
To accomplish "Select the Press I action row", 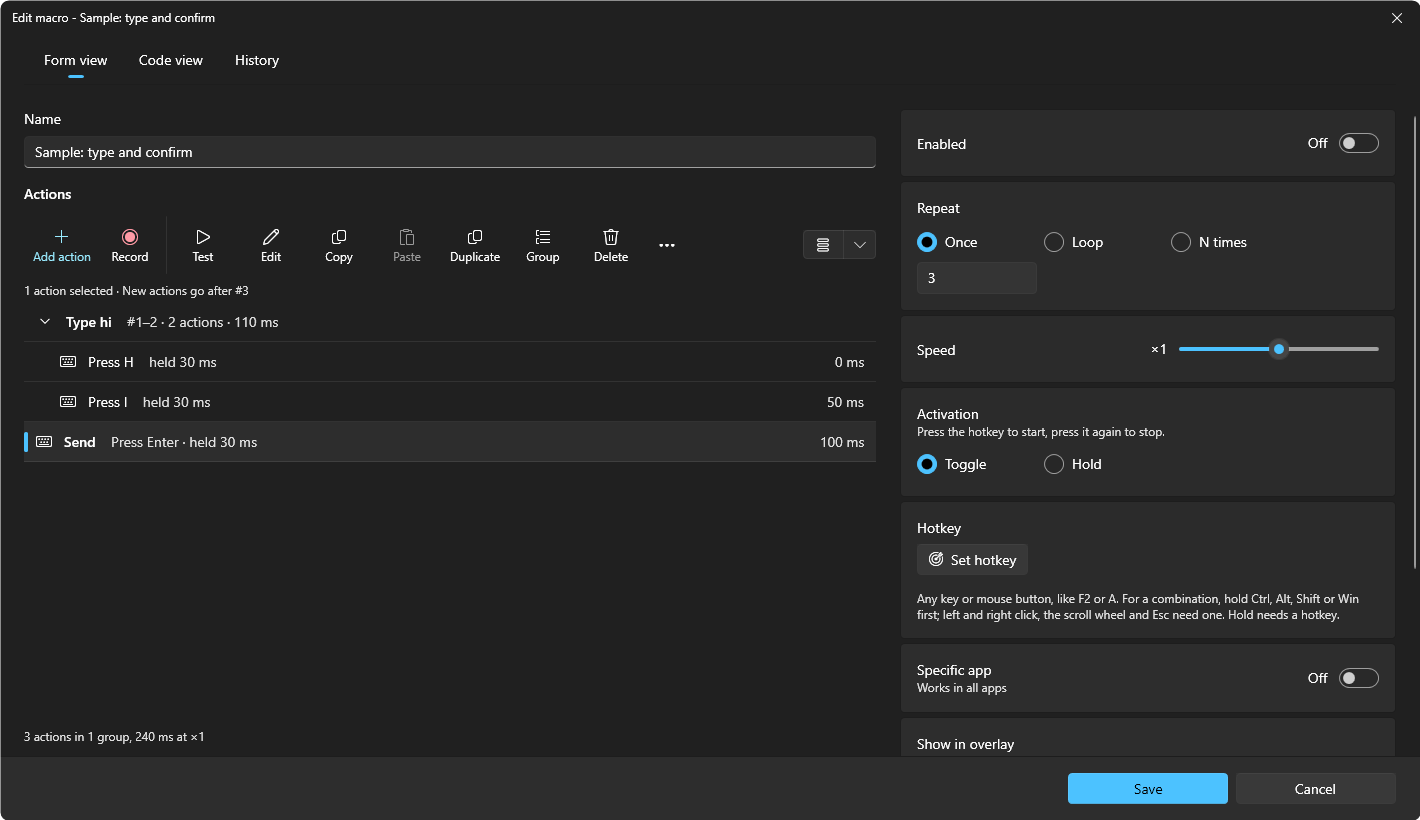I will coord(450,402).
